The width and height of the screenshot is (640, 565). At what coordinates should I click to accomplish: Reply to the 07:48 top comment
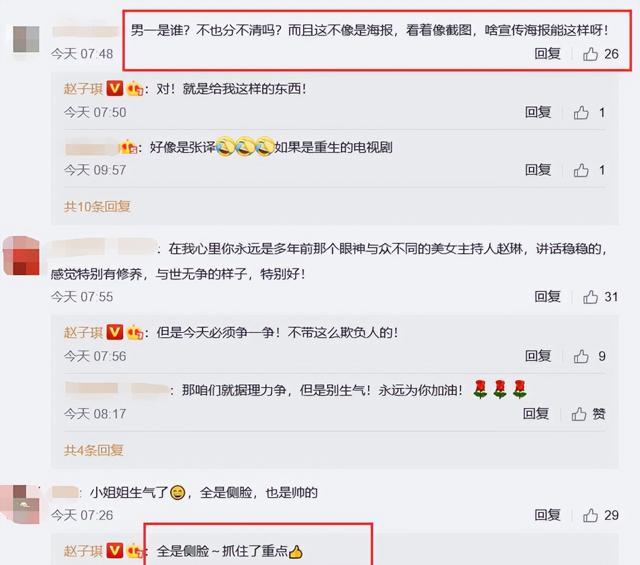547,53
